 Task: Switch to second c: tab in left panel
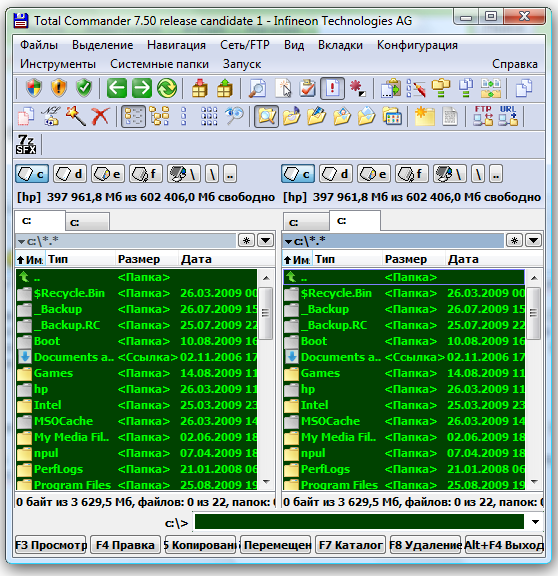point(87,222)
